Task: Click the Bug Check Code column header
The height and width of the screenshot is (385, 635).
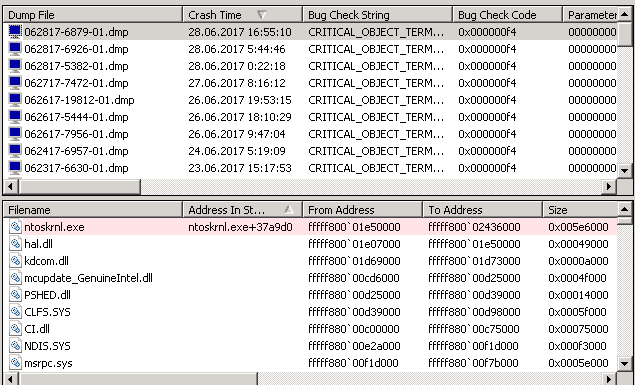Action: [x=507, y=15]
